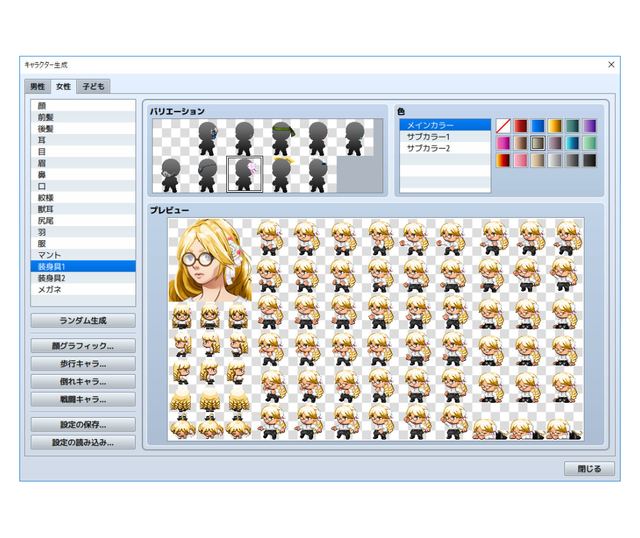Screen dimensions: 640x538
Task: Switch to the 女性 tab
Action: point(63,87)
